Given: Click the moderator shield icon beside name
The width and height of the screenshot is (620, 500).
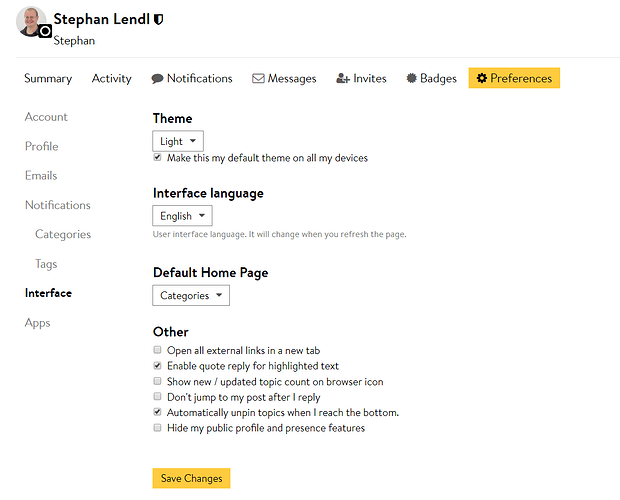Looking at the screenshot, I should pos(158,19).
